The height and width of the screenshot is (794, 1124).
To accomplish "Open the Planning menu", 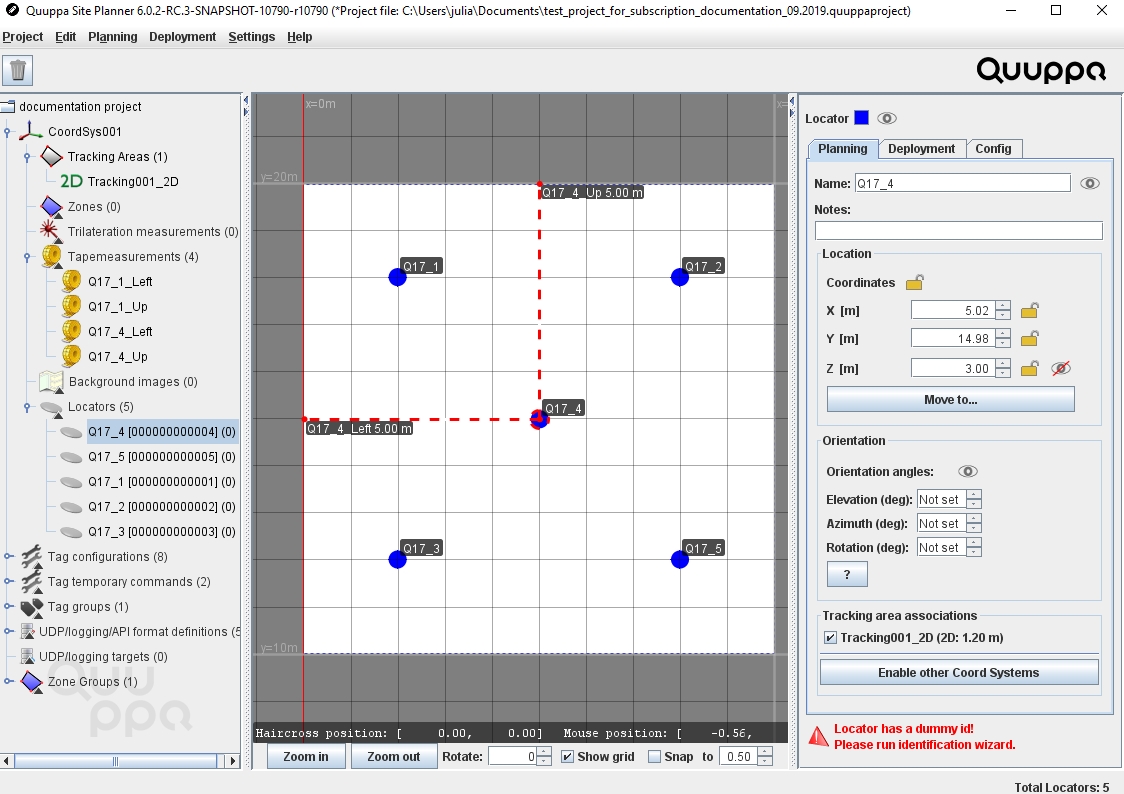I will click(x=113, y=37).
